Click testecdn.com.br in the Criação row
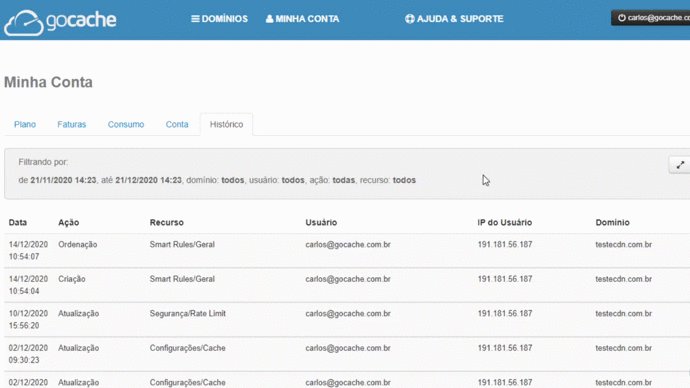 [624, 279]
